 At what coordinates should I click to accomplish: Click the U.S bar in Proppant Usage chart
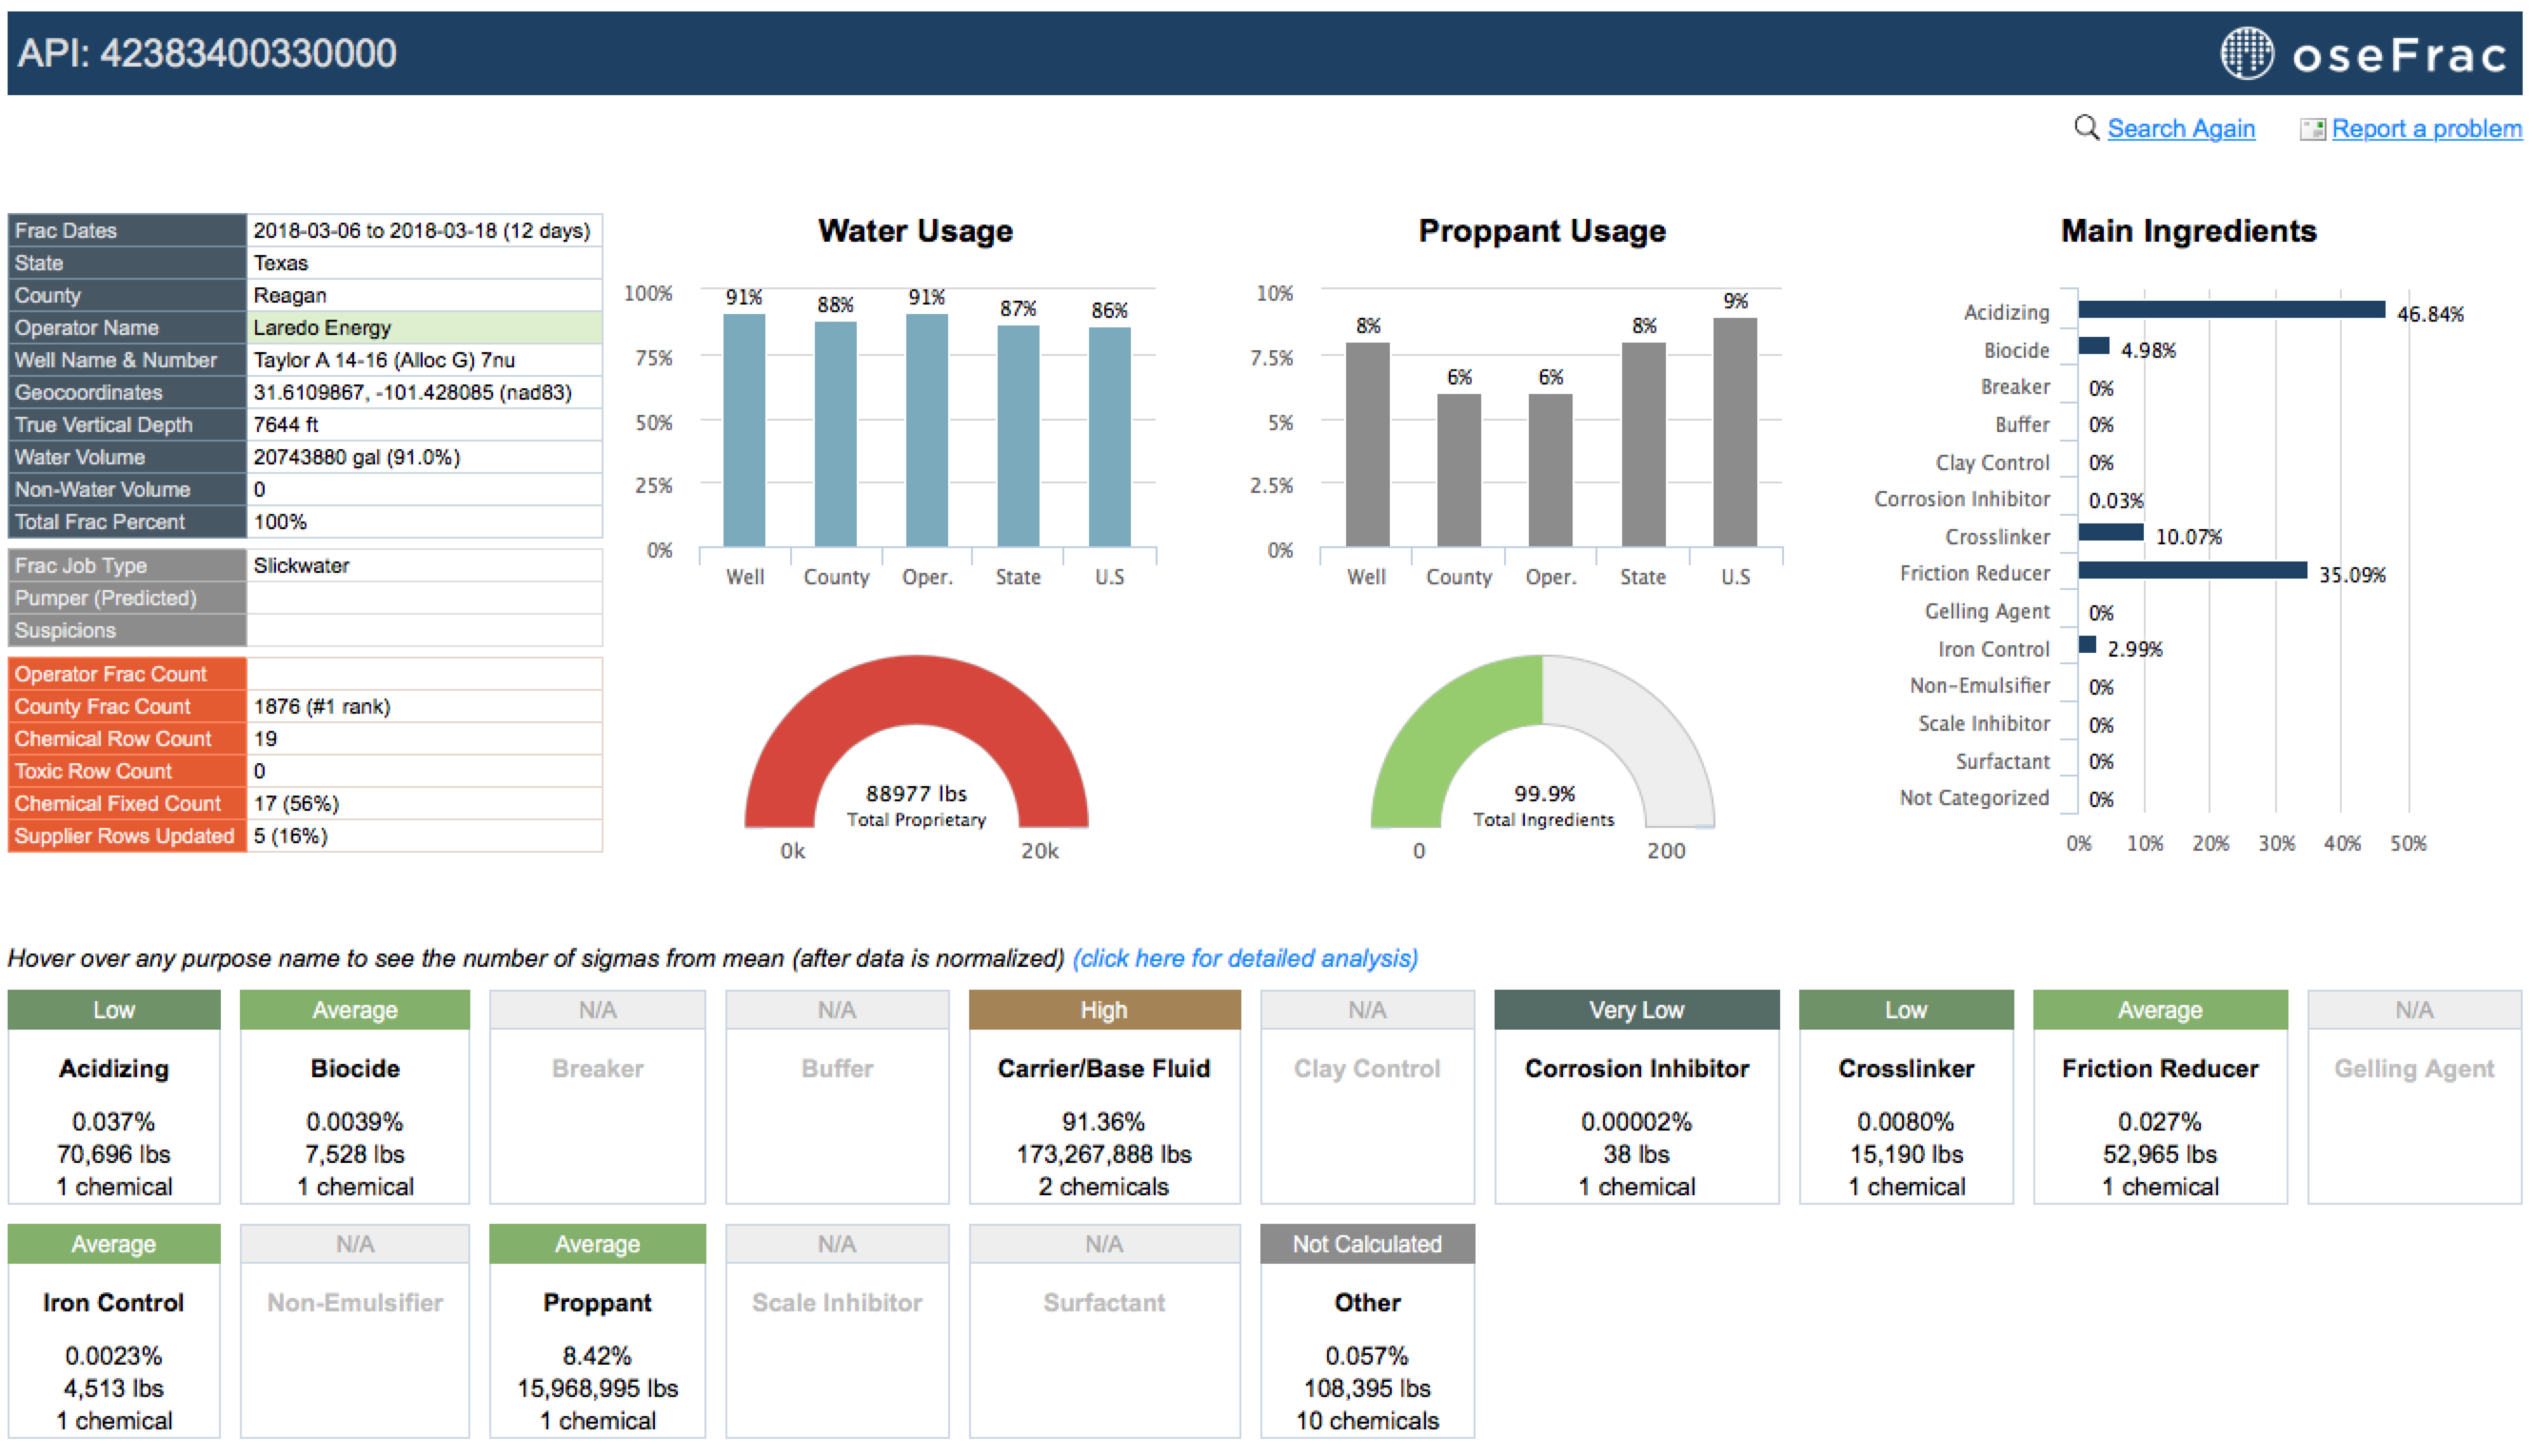[1735, 432]
